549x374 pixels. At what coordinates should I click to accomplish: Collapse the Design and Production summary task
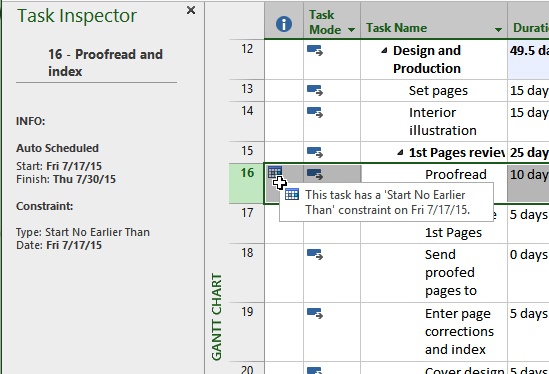pos(384,51)
